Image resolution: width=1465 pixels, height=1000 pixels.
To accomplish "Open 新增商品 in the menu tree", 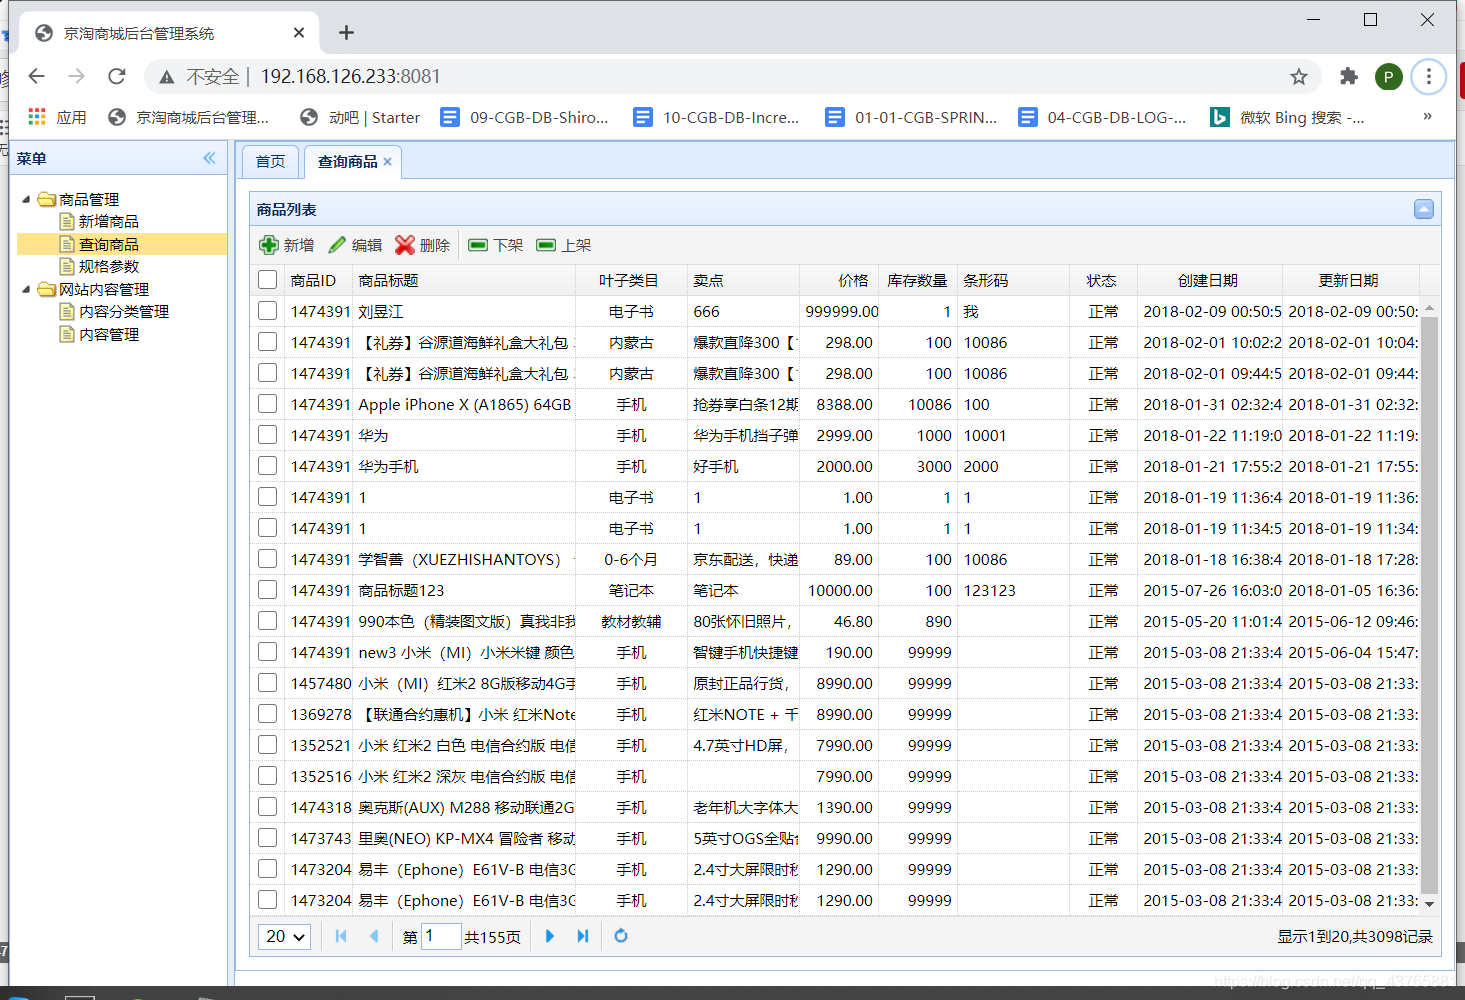I will tap(109, 222).
